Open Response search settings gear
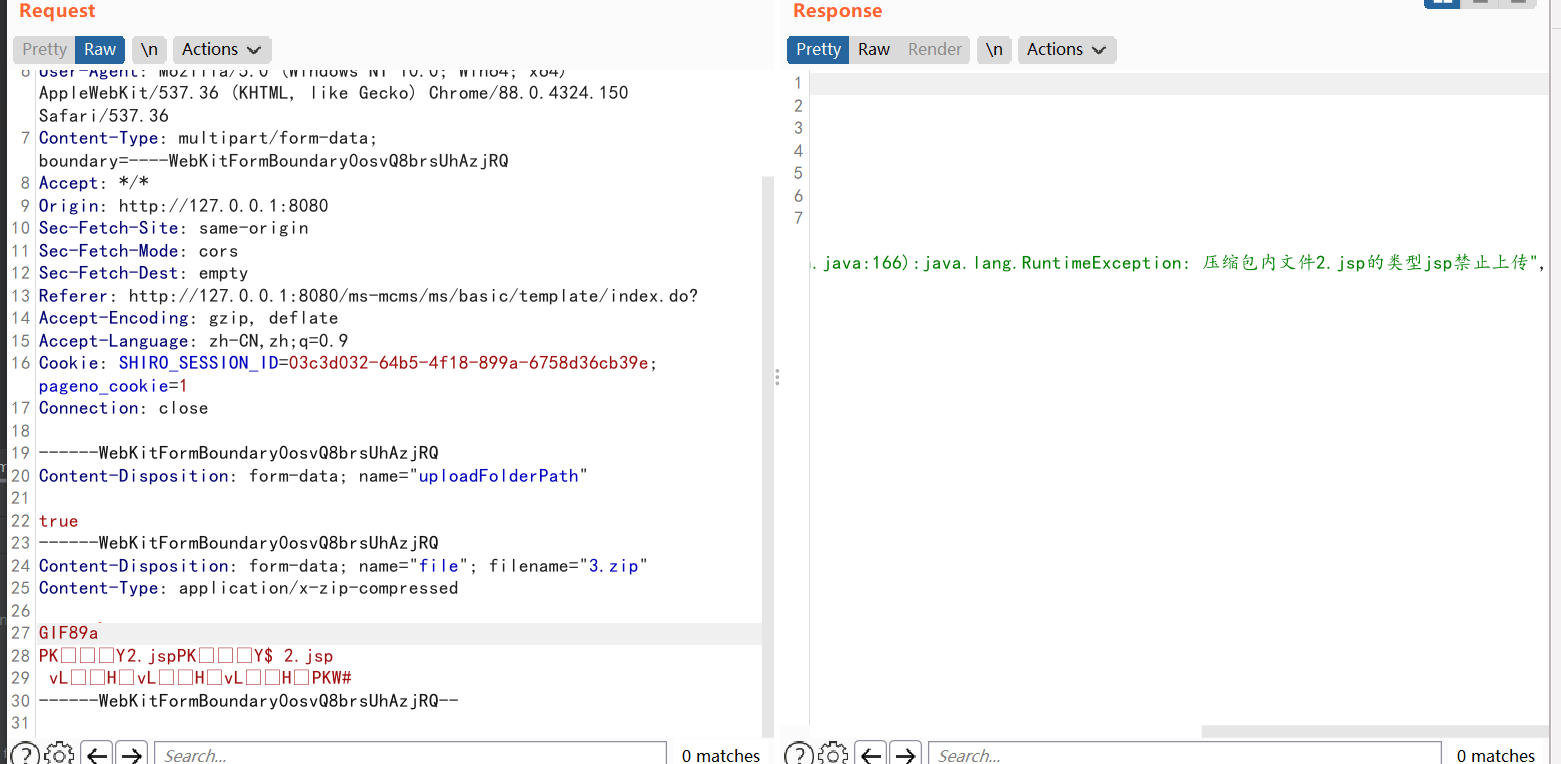The height and width of the screenshot is (764, 1561). click(x=833, y=754)
